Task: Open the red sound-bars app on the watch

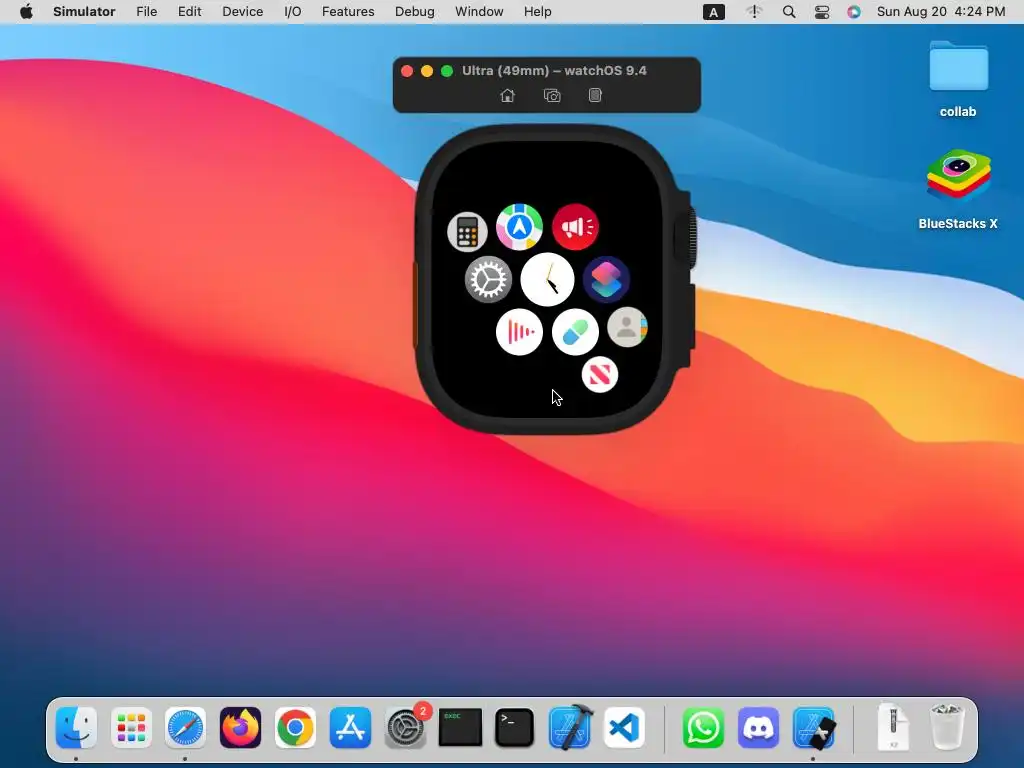Action: (x=519, y=332)
